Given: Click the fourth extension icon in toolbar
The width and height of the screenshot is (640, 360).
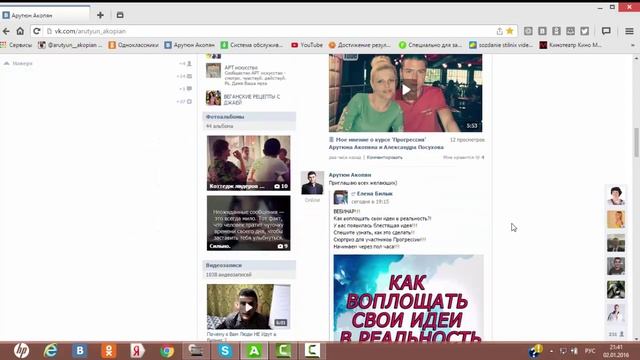Looking at the screenshot, I should tap(571, 31).
